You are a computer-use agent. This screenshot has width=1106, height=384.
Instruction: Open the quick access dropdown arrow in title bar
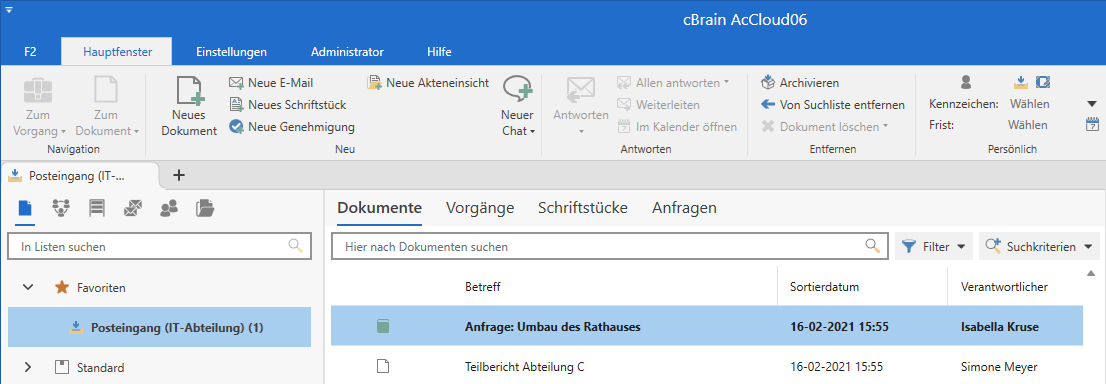pos(8,9)
